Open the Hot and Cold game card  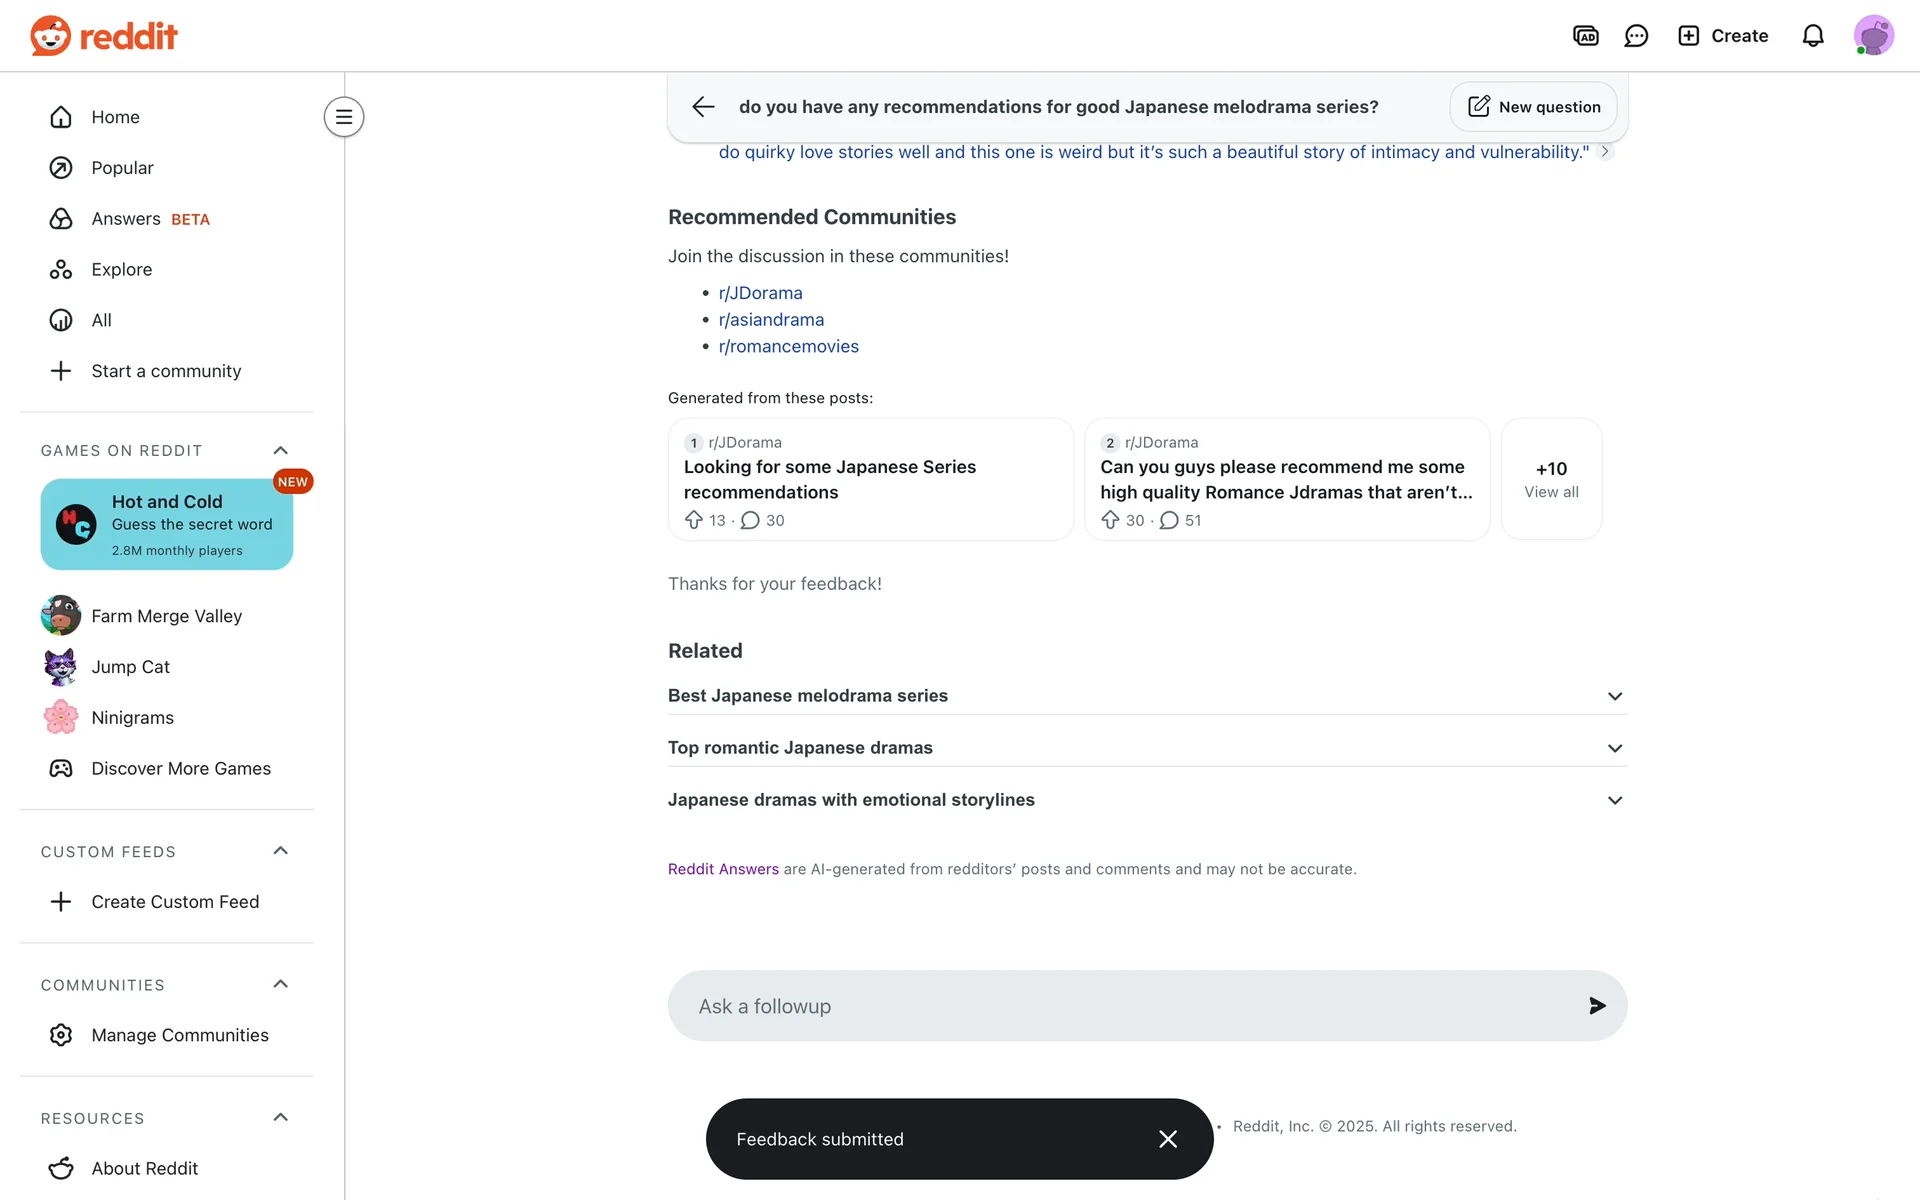click(x=167, y=525)
